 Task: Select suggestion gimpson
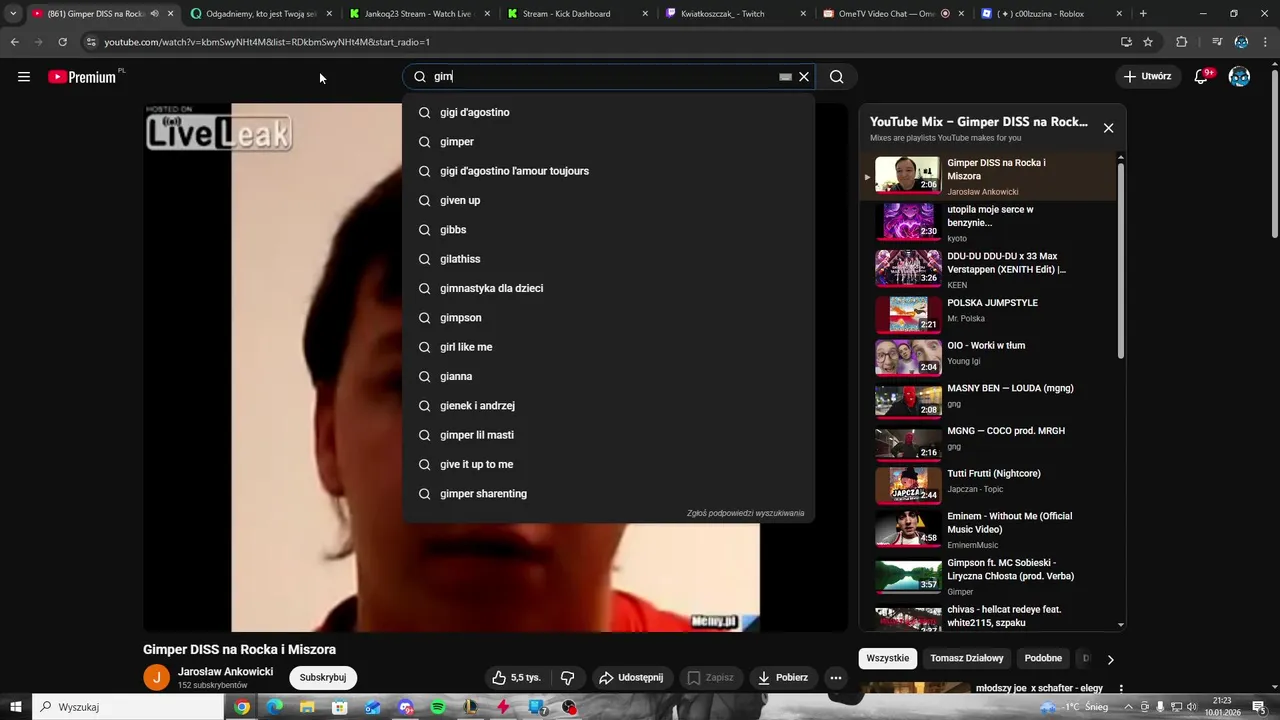coord(608,318)
